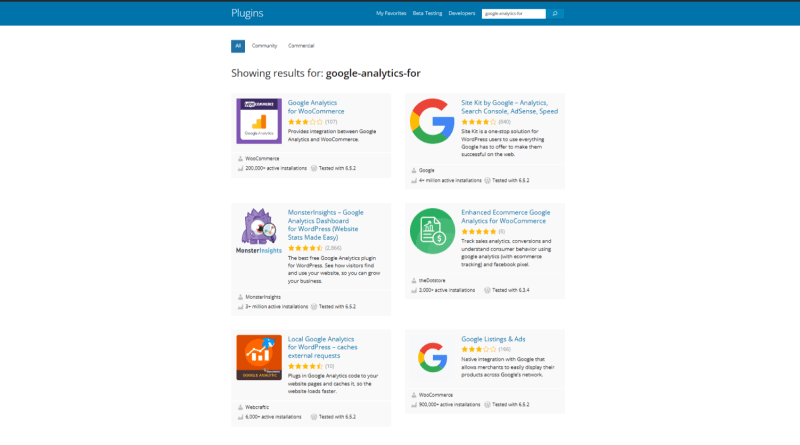This screenshot has width=800, height=445.
Task: Click theDotstore author name
Action: coord(432,281)
